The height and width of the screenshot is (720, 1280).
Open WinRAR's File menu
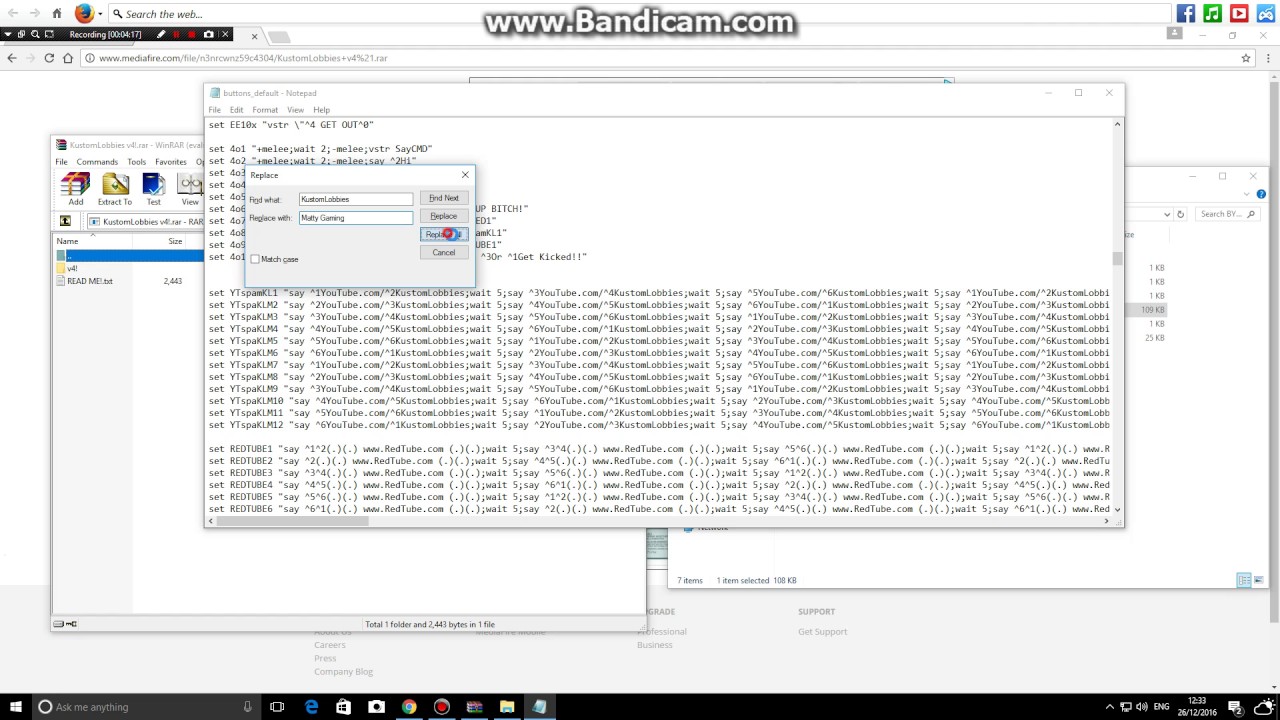[61, 162]
